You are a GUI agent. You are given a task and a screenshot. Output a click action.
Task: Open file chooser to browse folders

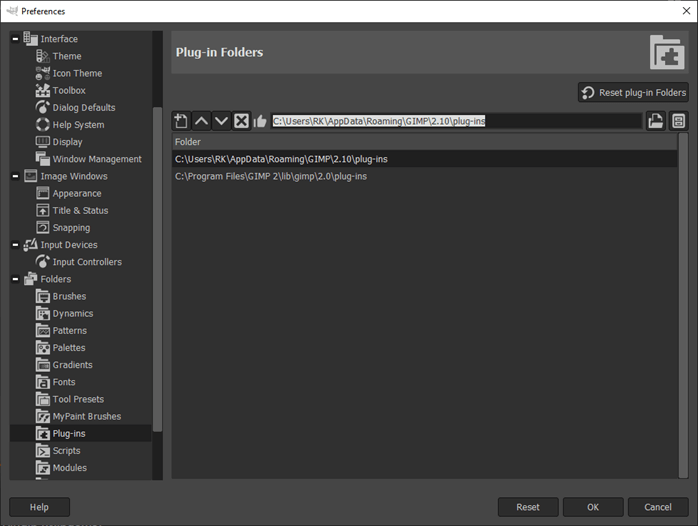point(656,121)
